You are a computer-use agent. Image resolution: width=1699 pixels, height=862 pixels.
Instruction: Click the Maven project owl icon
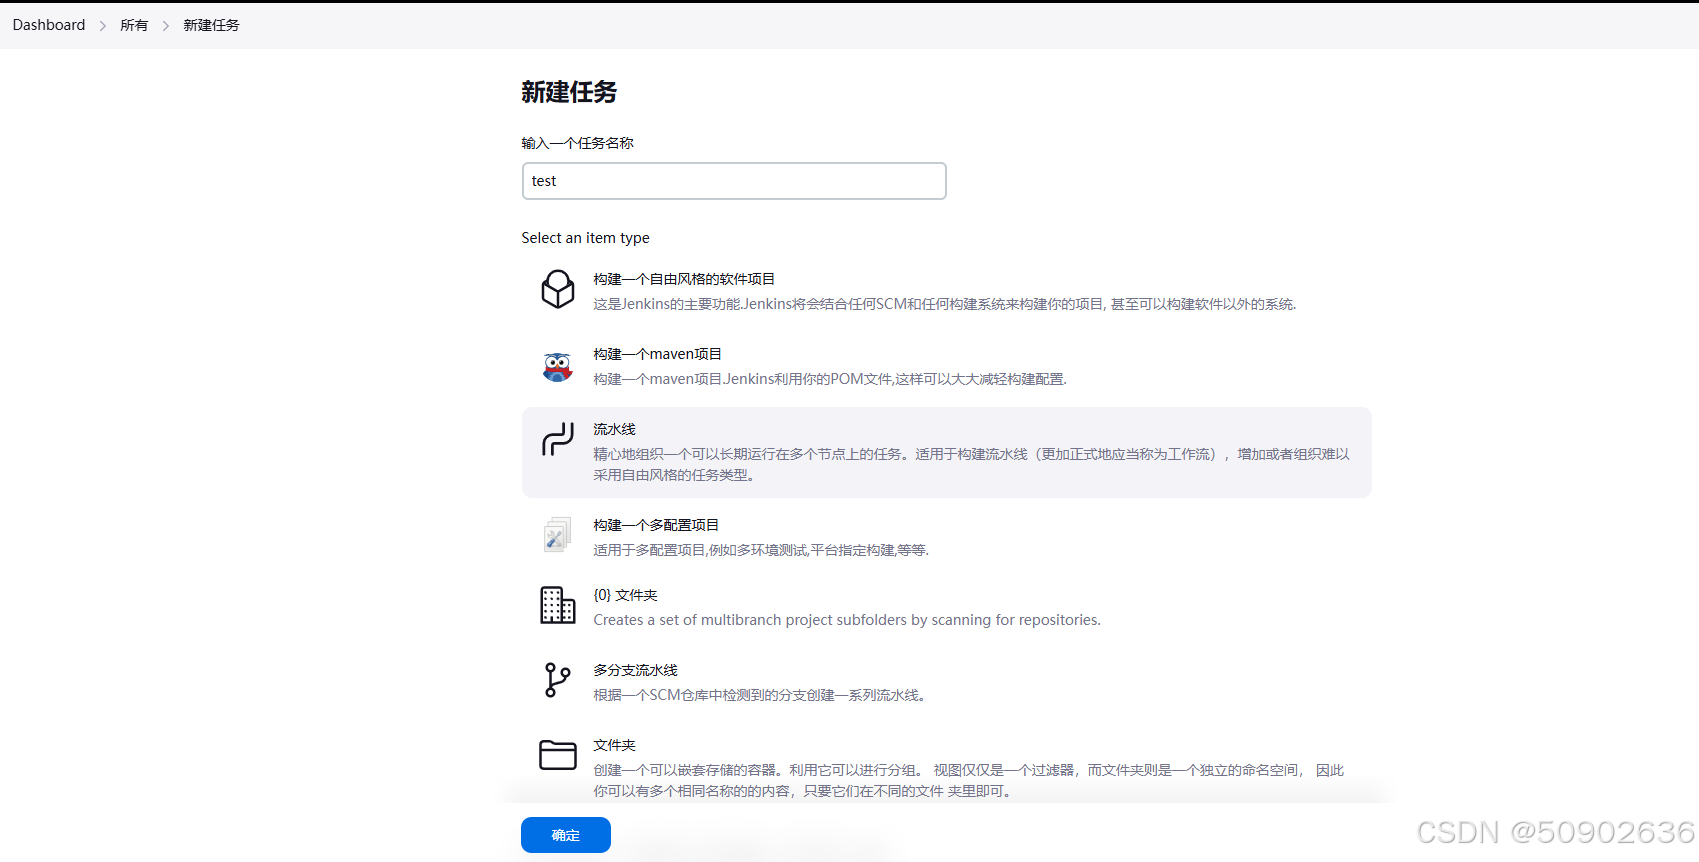(557, 367)
